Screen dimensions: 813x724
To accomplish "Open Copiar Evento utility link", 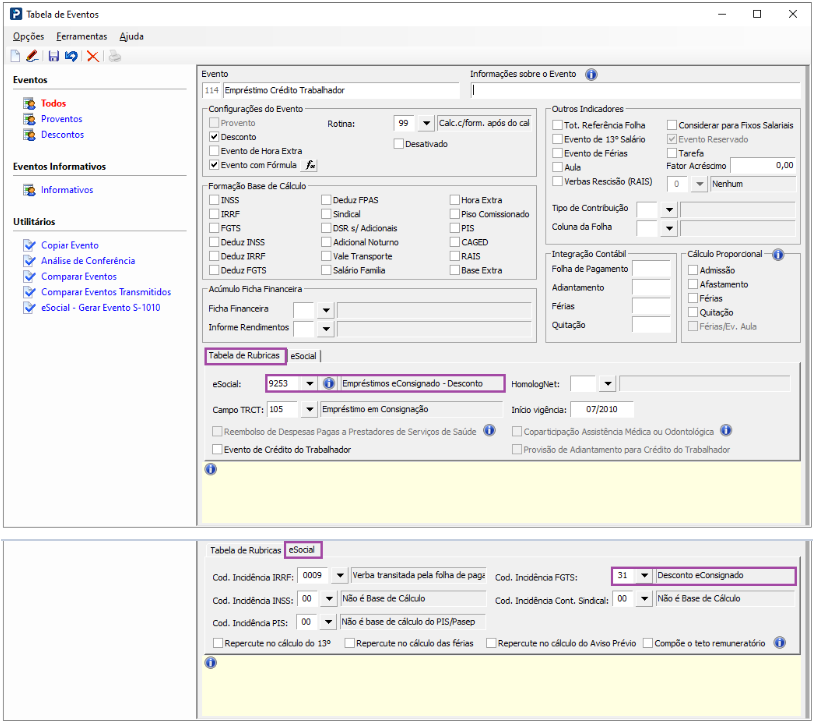I will pyautogui.click(x=69, y=245).
